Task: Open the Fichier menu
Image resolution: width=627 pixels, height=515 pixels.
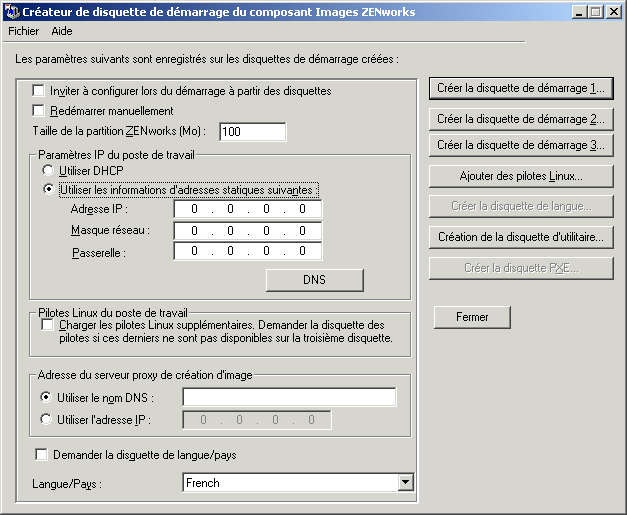Action: [24, 31]
